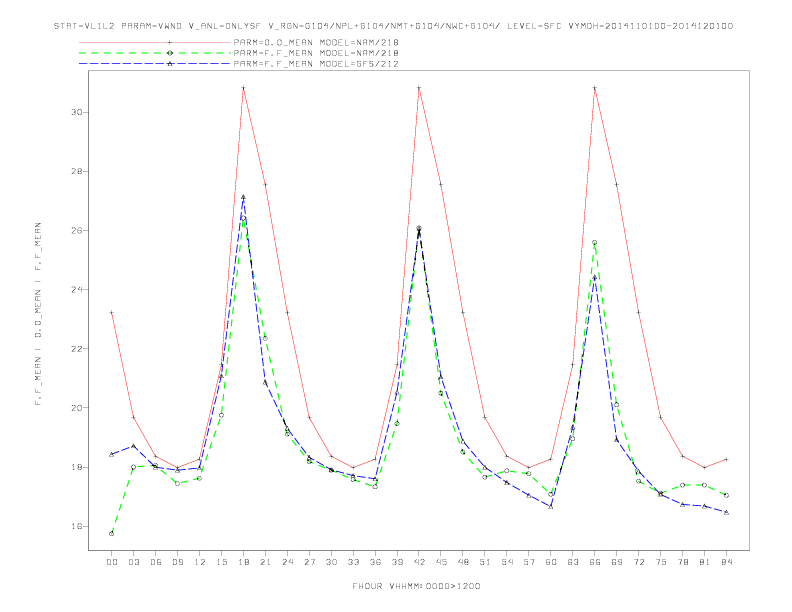This screenshot has height=612, width=792.
Task: Click y-axis tick value 28
Action: coord(76,171)
